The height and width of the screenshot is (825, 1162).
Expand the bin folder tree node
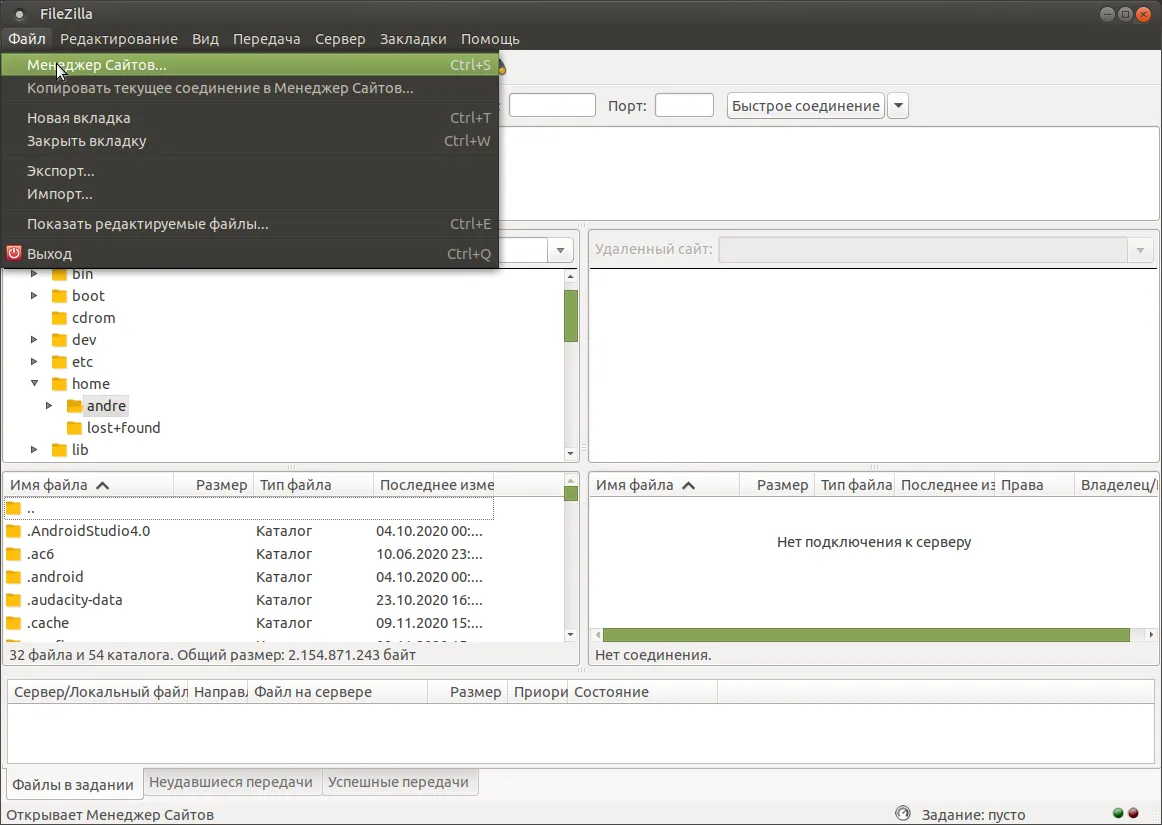tap(34, 274)
